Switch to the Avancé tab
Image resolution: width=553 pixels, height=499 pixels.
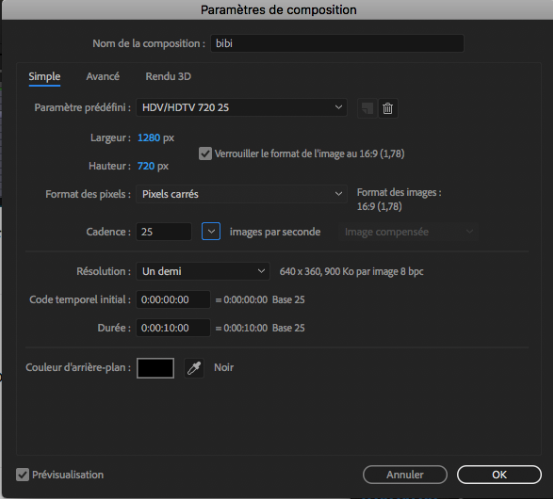tap(103, 76)
